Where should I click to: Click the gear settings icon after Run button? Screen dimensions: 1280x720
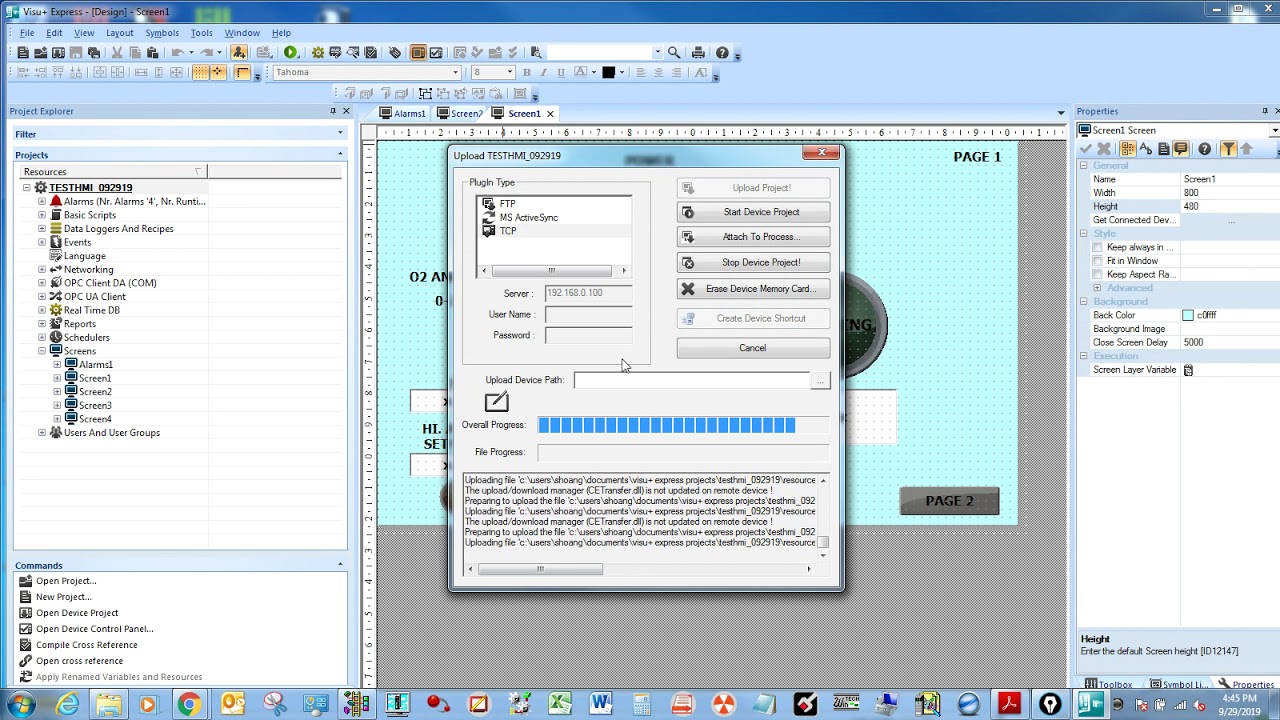[x=318, y=52]
